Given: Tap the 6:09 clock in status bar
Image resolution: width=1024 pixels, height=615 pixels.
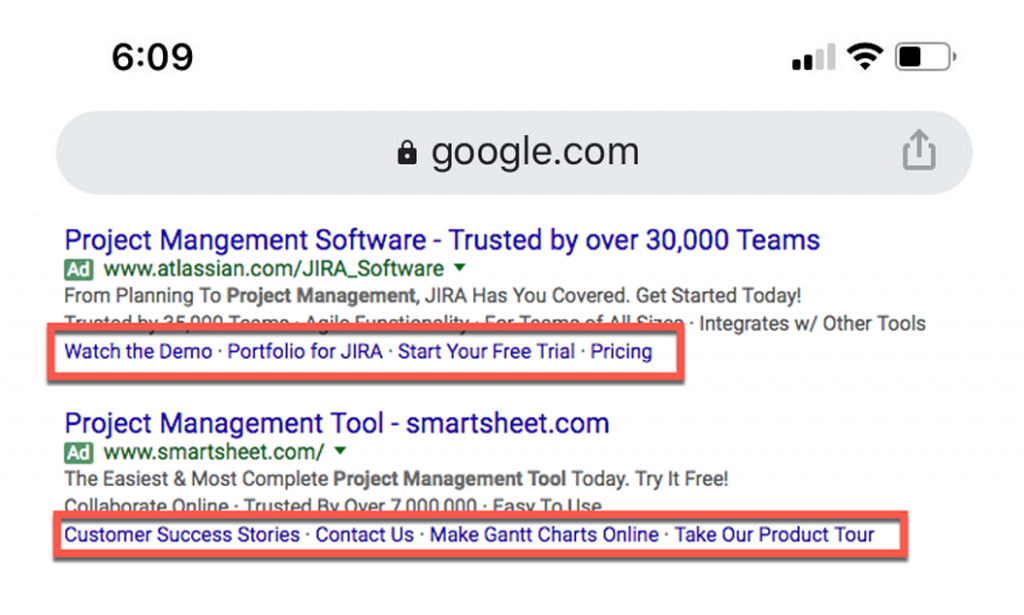Looking at the screenshot, I should tap(152, 57).
